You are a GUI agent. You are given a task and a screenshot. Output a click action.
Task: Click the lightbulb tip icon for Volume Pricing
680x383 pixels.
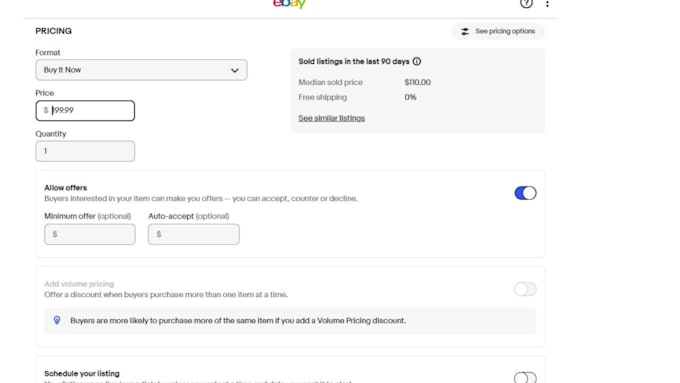coord(57,320)
